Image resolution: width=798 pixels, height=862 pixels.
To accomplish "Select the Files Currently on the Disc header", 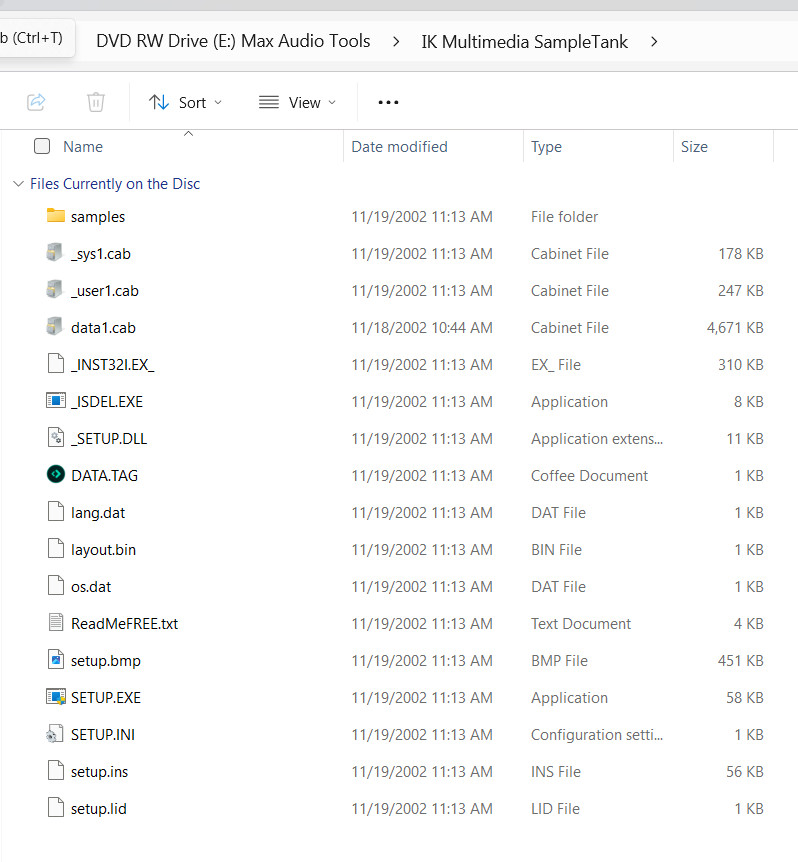I will point(115,184).
